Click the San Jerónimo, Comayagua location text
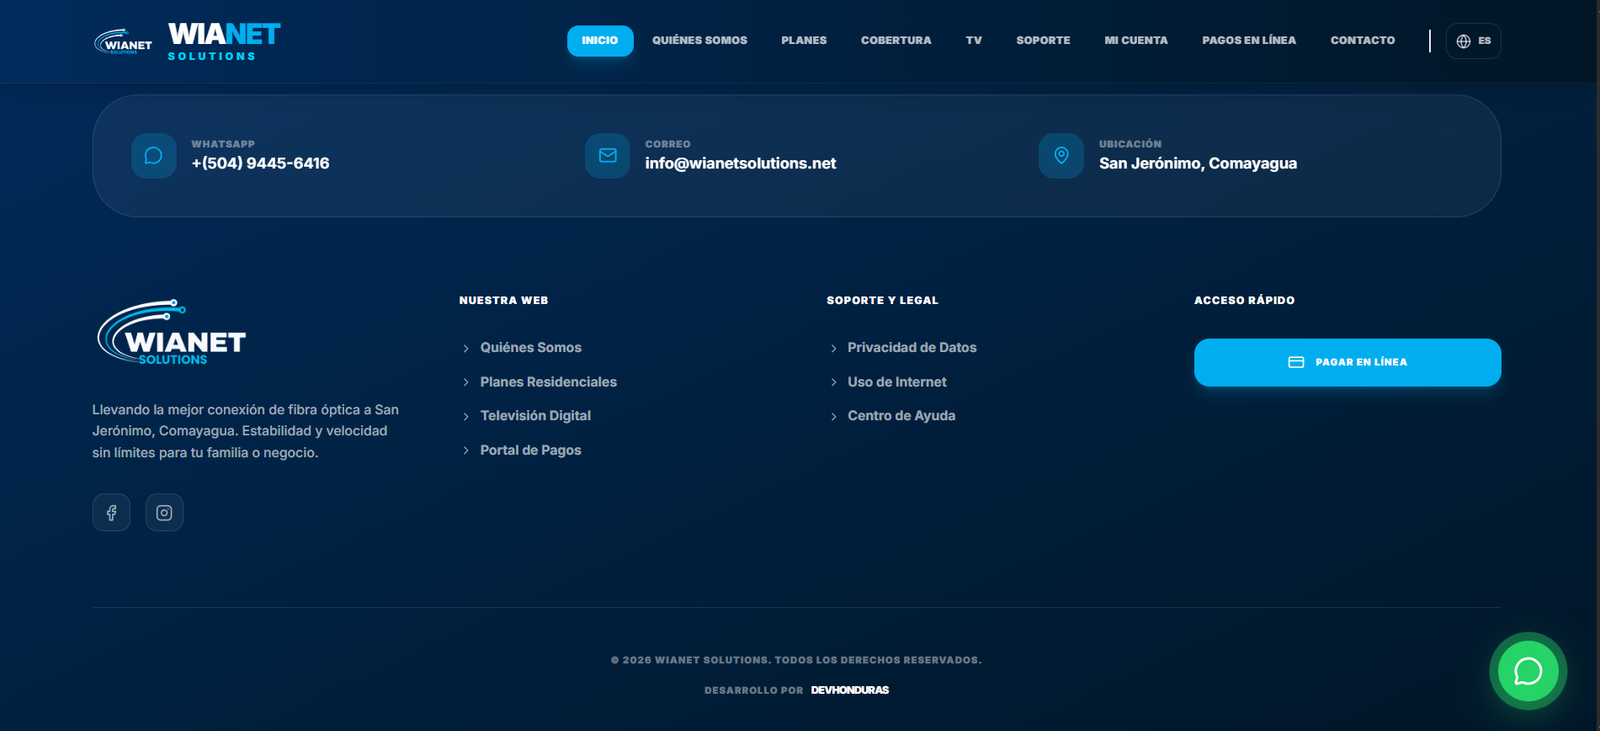This screenshot has width=1600, height=731. (x=1198, y=163)
